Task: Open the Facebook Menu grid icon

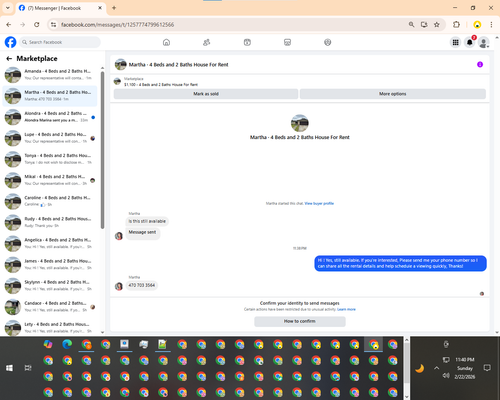Action: click(455, 42)
